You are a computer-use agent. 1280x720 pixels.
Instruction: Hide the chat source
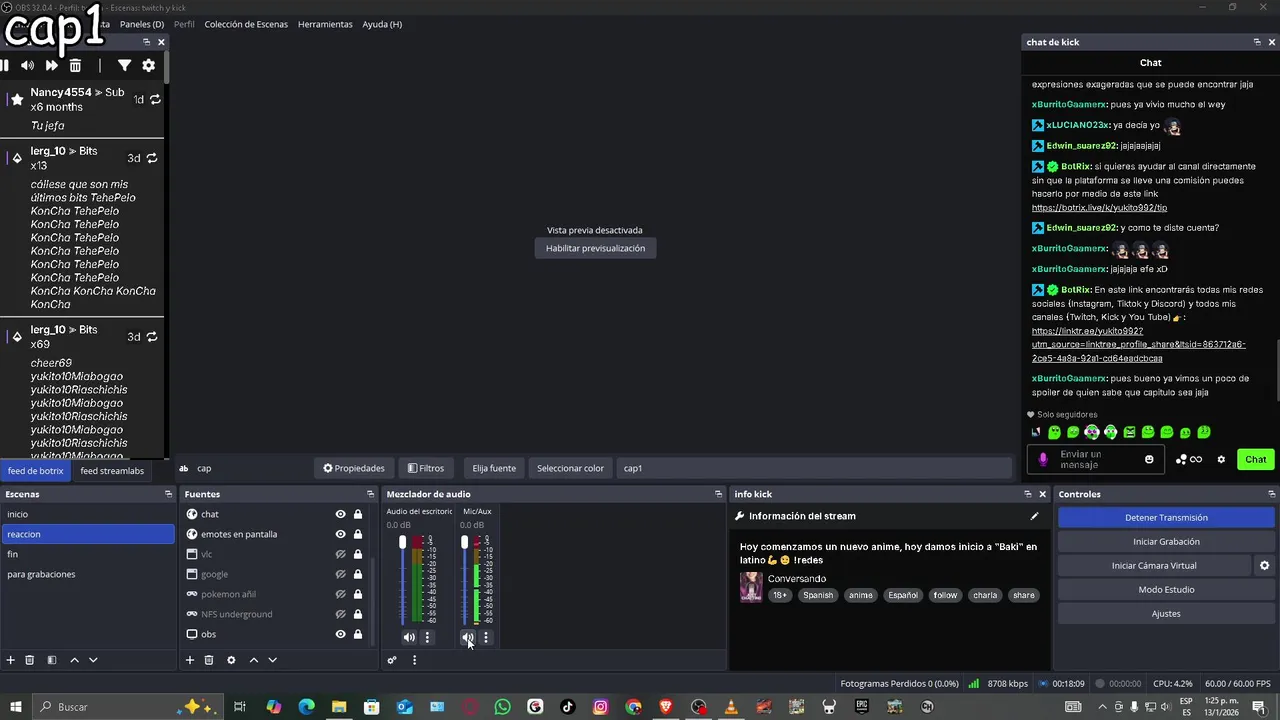[340, 514]
